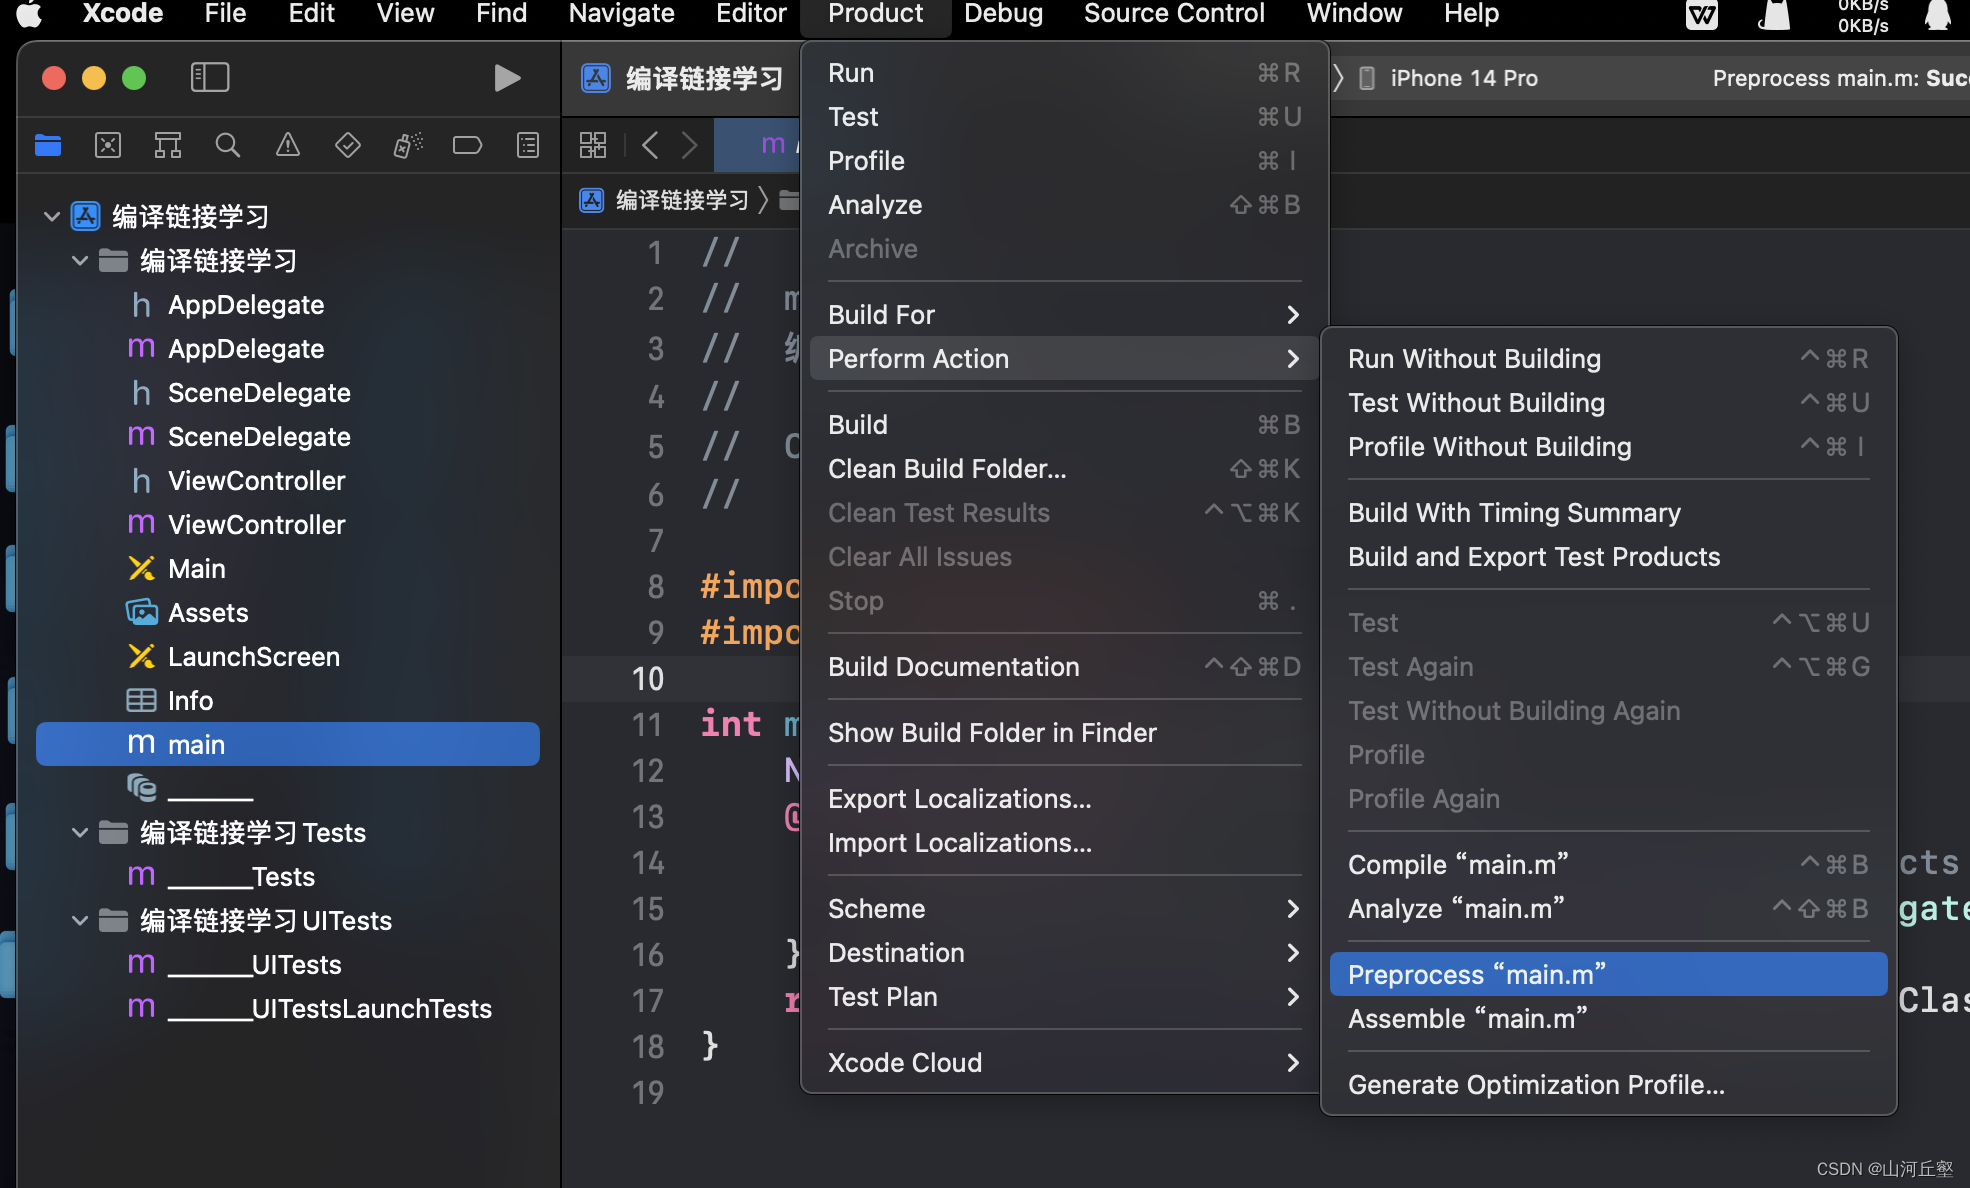Open the Navigate menu
The image size is (1970, 1188).
tap(621, 14)
